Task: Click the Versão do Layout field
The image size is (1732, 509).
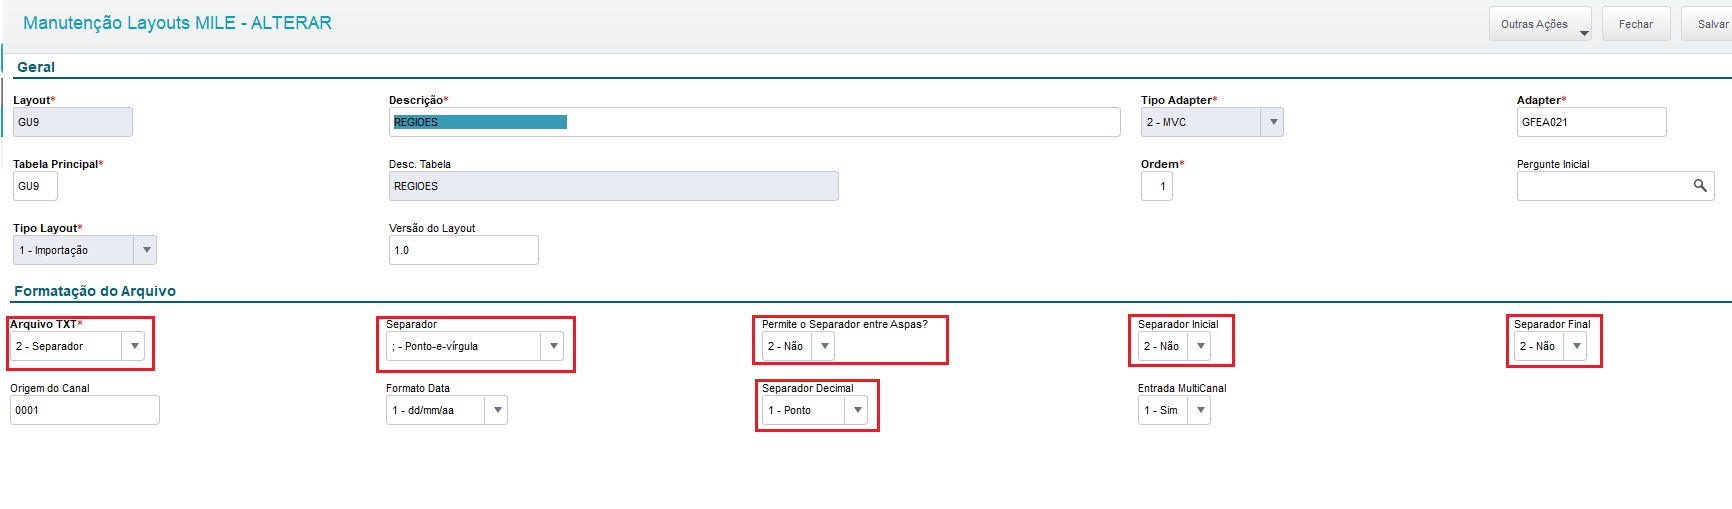Action: (464, 250)
